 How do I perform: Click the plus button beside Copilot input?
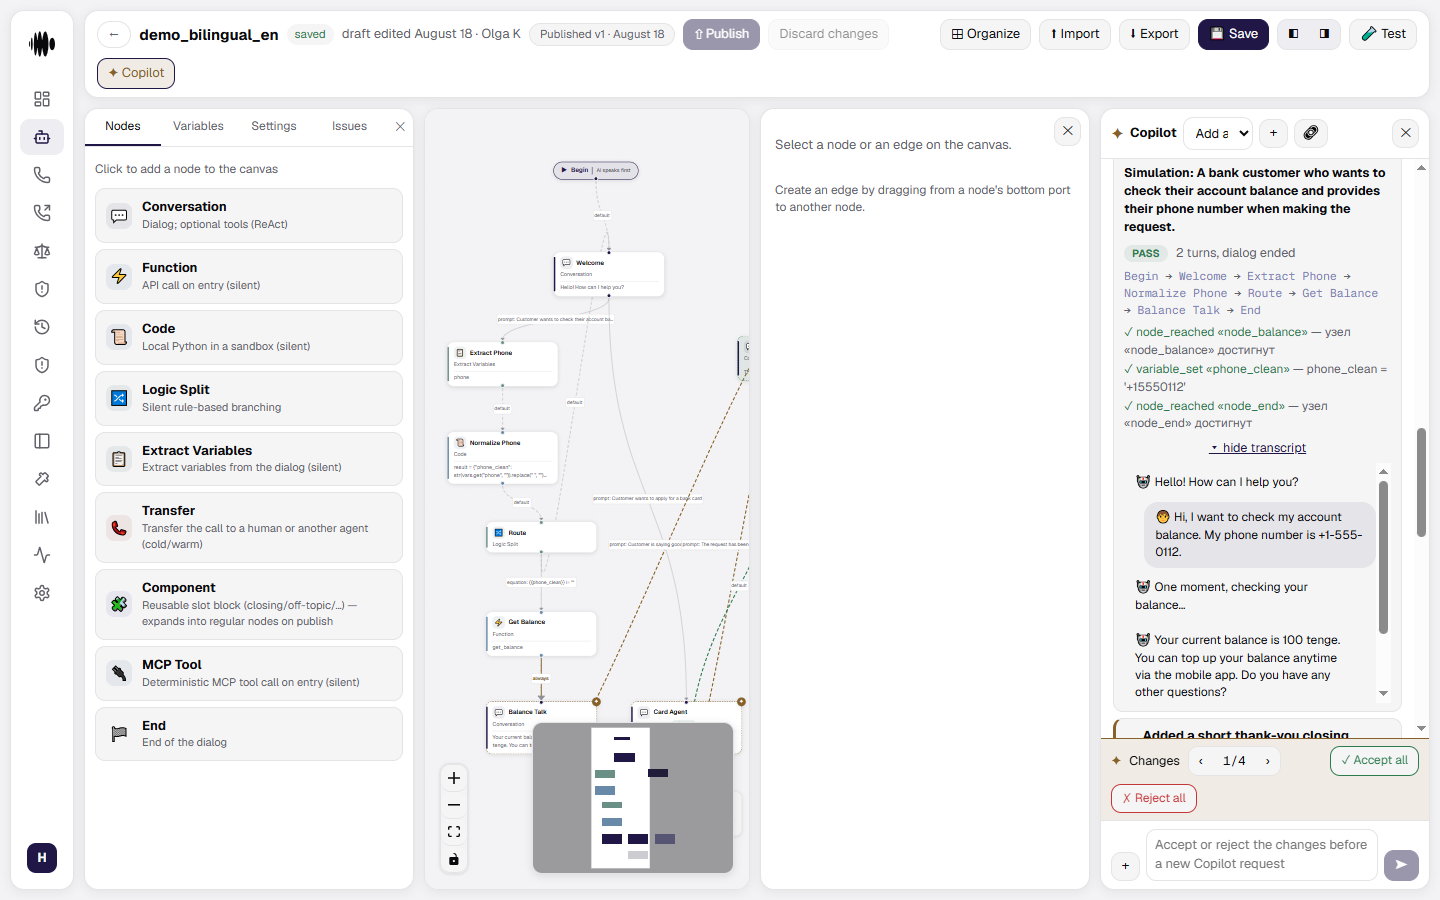point(1126,866)
